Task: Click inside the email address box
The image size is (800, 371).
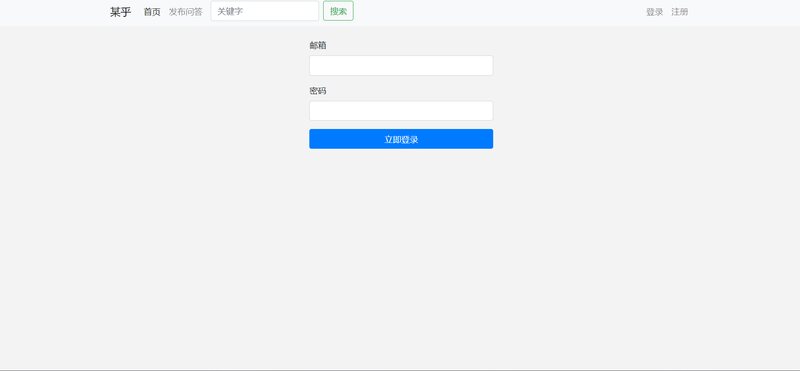Action: click(x=401, y=65)
